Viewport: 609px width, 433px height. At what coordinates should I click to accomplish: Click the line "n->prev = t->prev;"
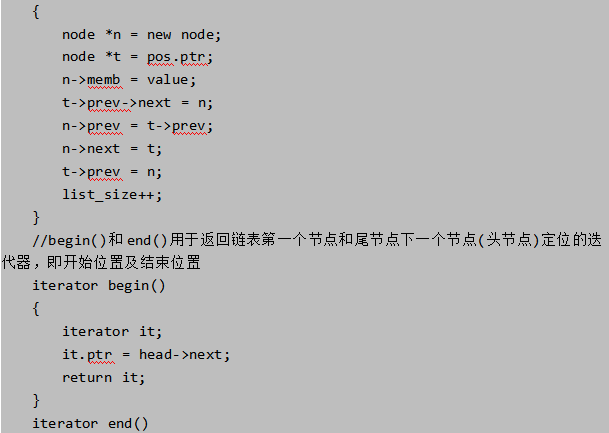137,126
